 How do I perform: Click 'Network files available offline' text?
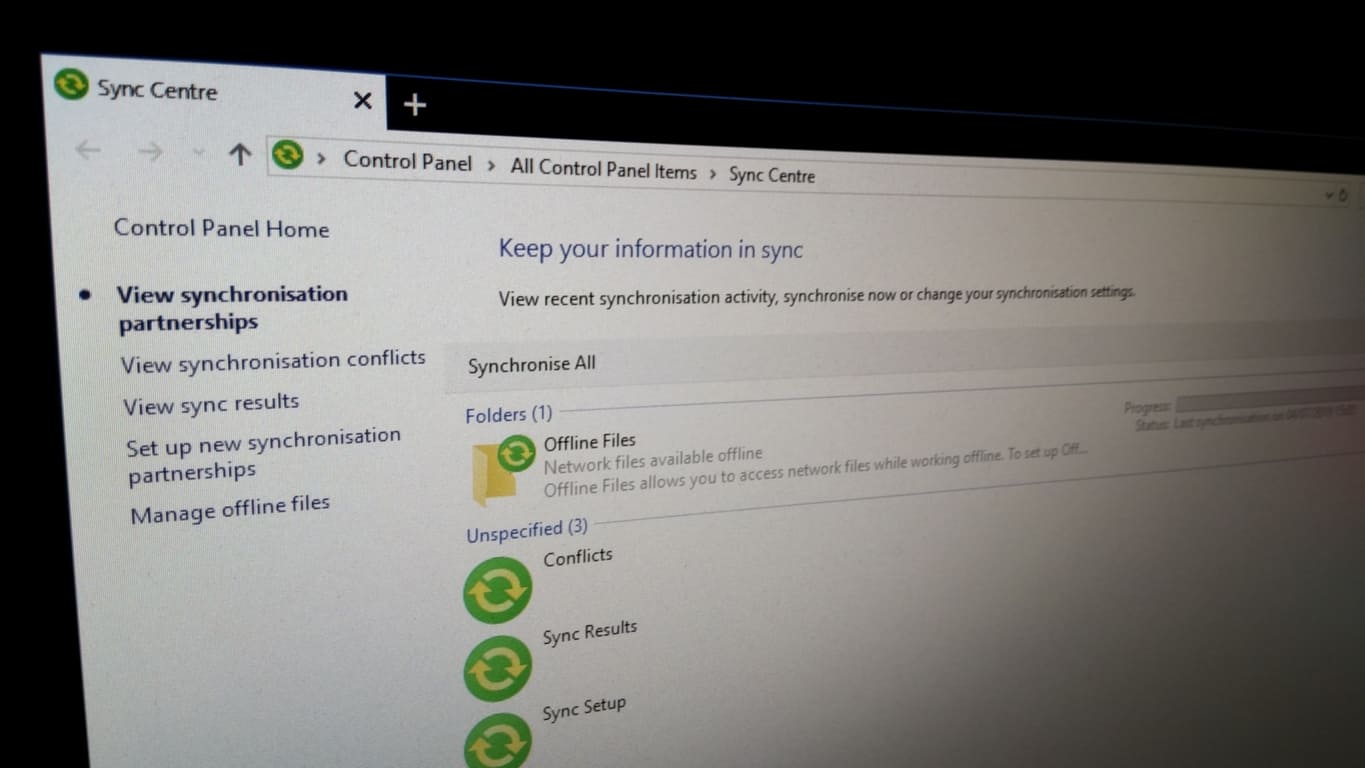[x=653, y=461]
